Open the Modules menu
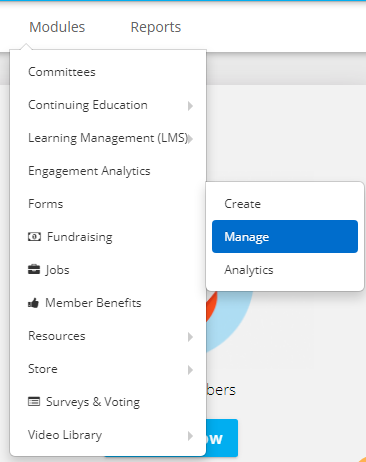Screen dimensions: 366x462 [x=57, y=27]
